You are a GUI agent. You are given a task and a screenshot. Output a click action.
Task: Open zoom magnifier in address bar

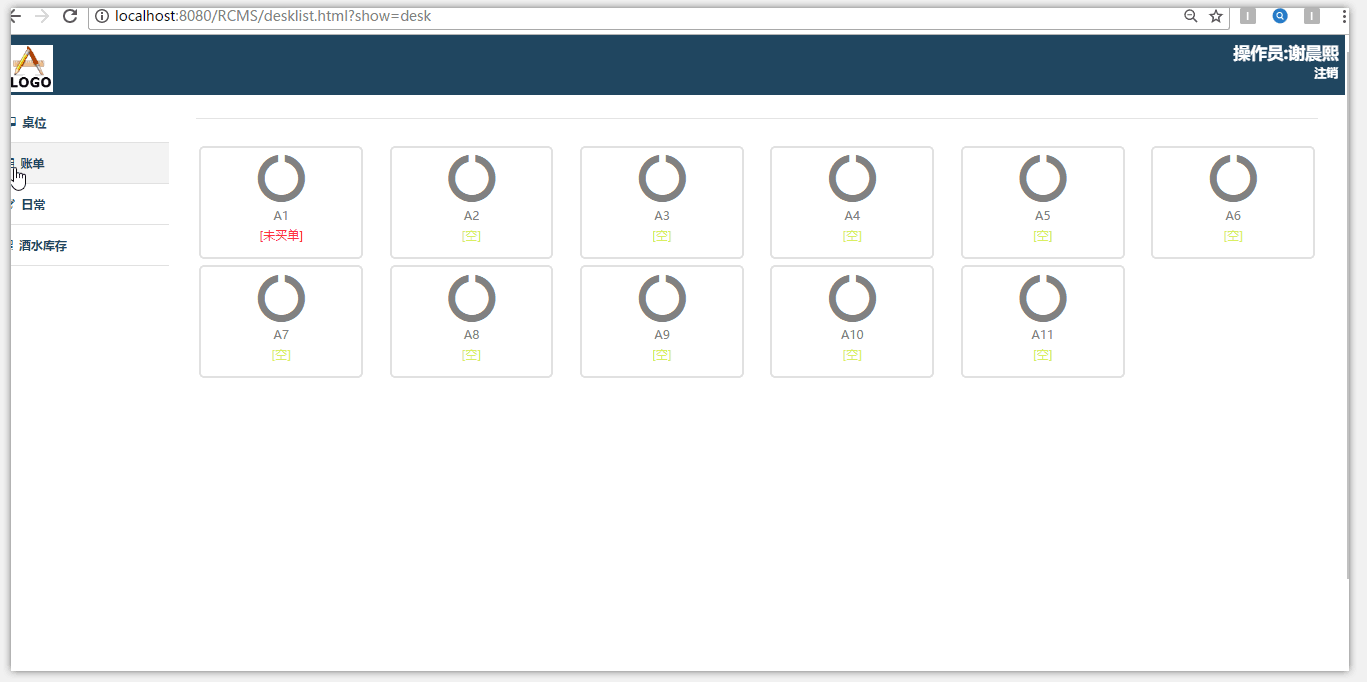pos(1190,16)
